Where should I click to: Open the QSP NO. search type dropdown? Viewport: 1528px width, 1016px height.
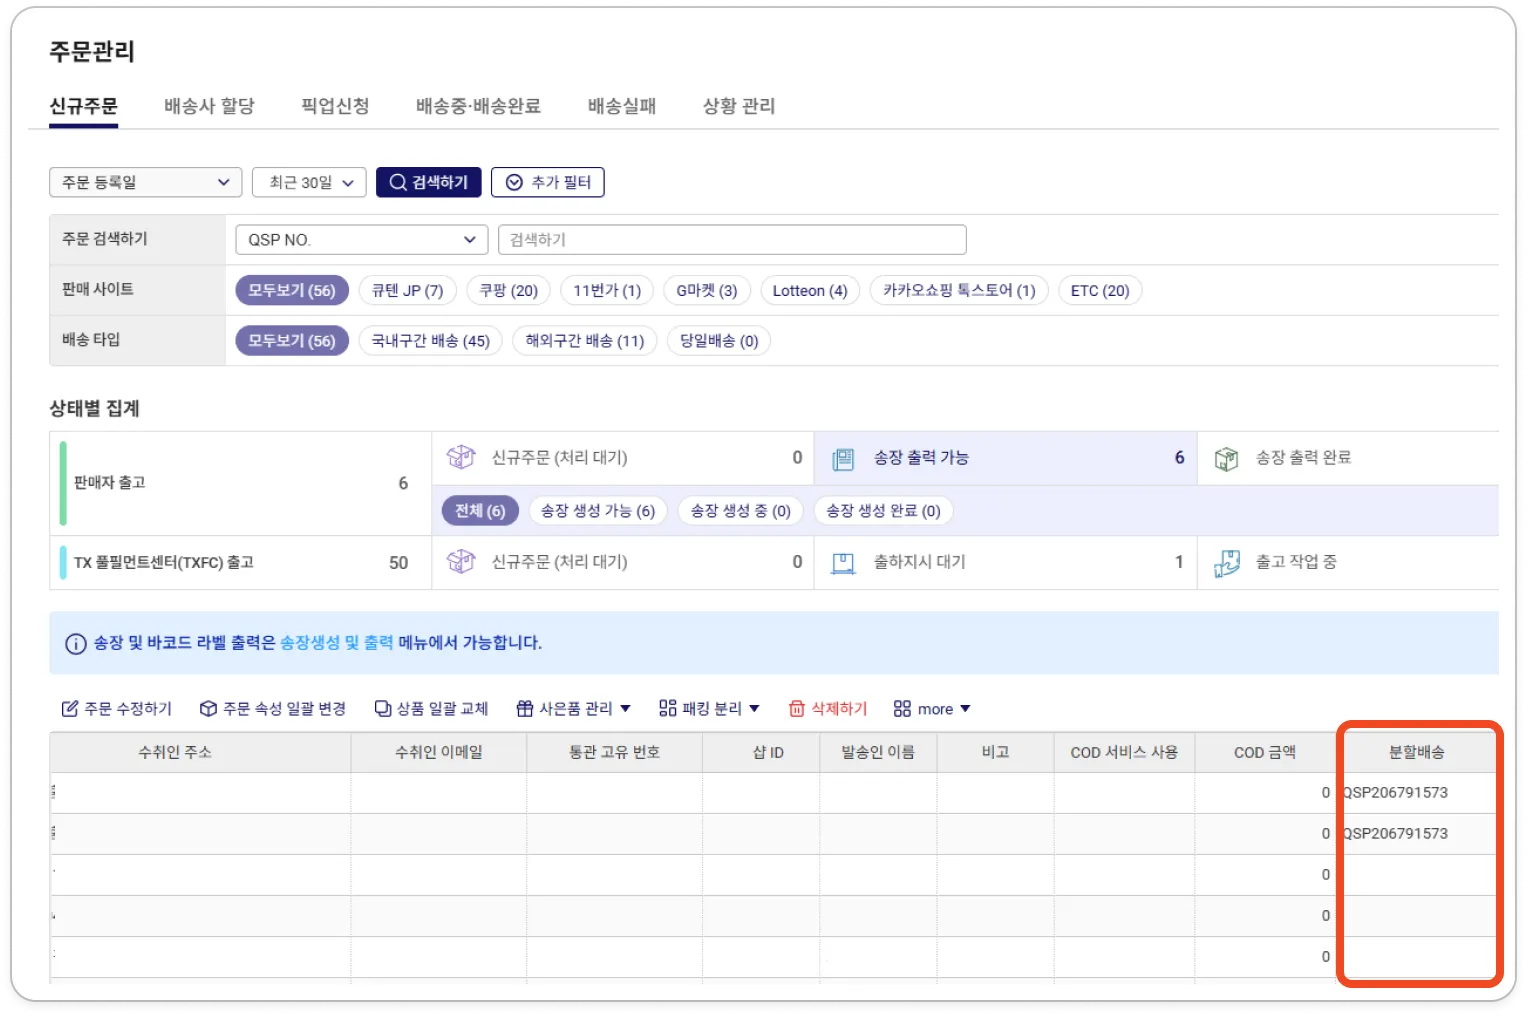pos(361,240)
